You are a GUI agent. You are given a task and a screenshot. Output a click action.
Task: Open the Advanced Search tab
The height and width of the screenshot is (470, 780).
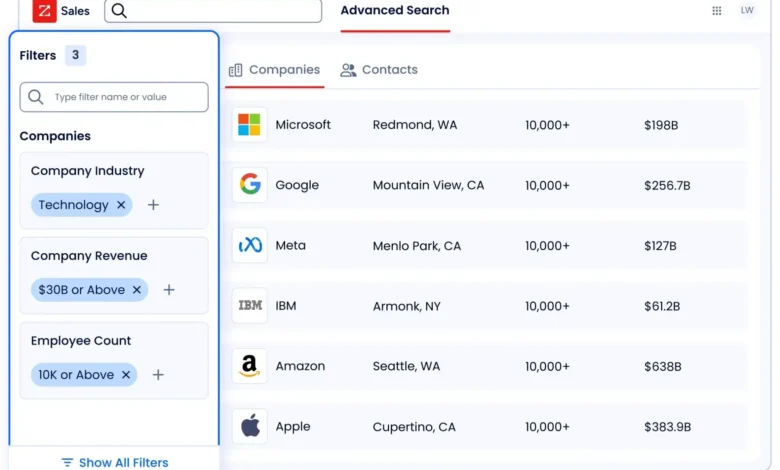(395, 11)
